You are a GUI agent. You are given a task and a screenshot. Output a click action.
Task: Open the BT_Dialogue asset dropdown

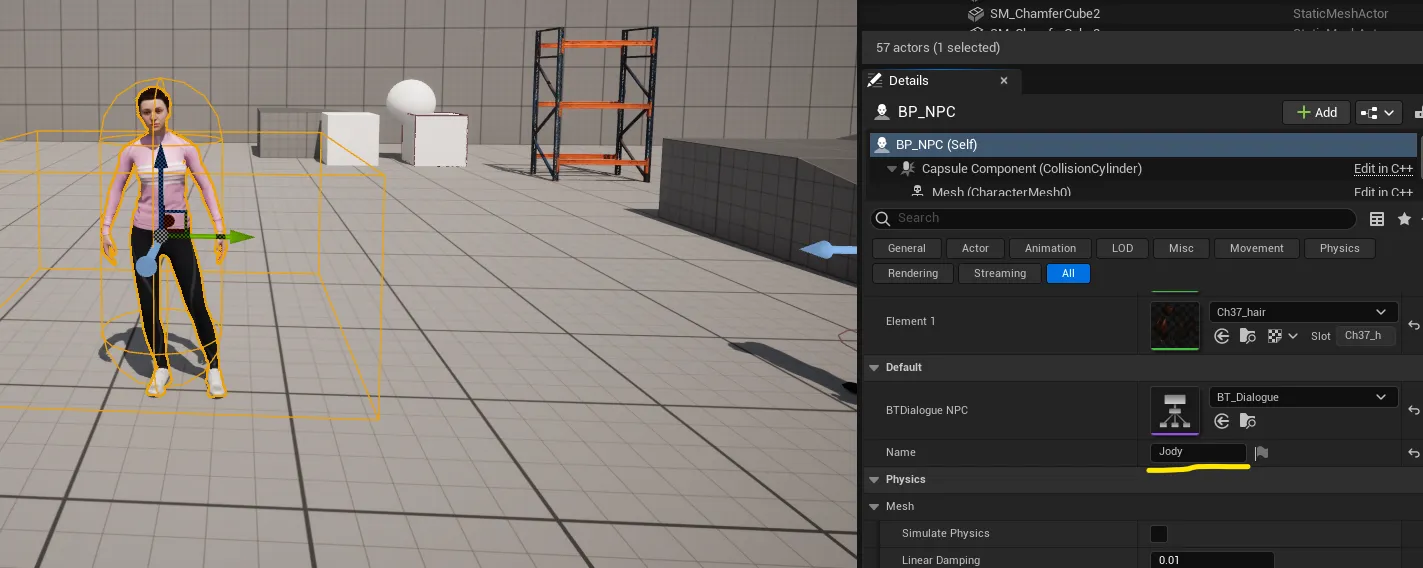(1303, 397)
